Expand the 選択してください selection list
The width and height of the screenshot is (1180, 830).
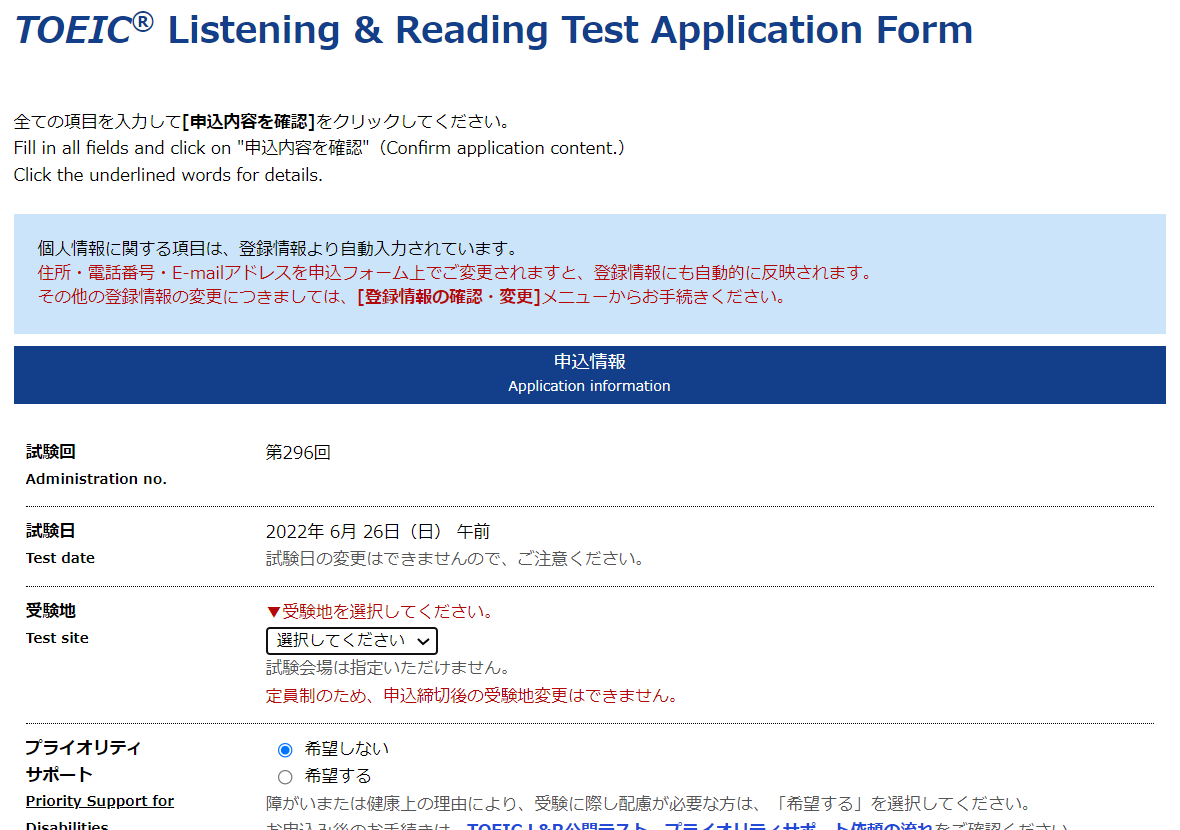351,640
